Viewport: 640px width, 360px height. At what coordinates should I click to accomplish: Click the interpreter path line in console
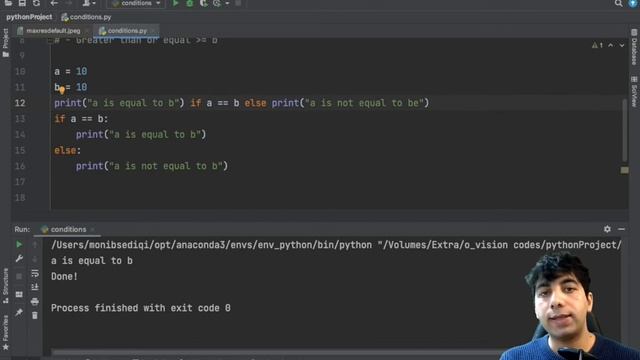click(336, 245)
